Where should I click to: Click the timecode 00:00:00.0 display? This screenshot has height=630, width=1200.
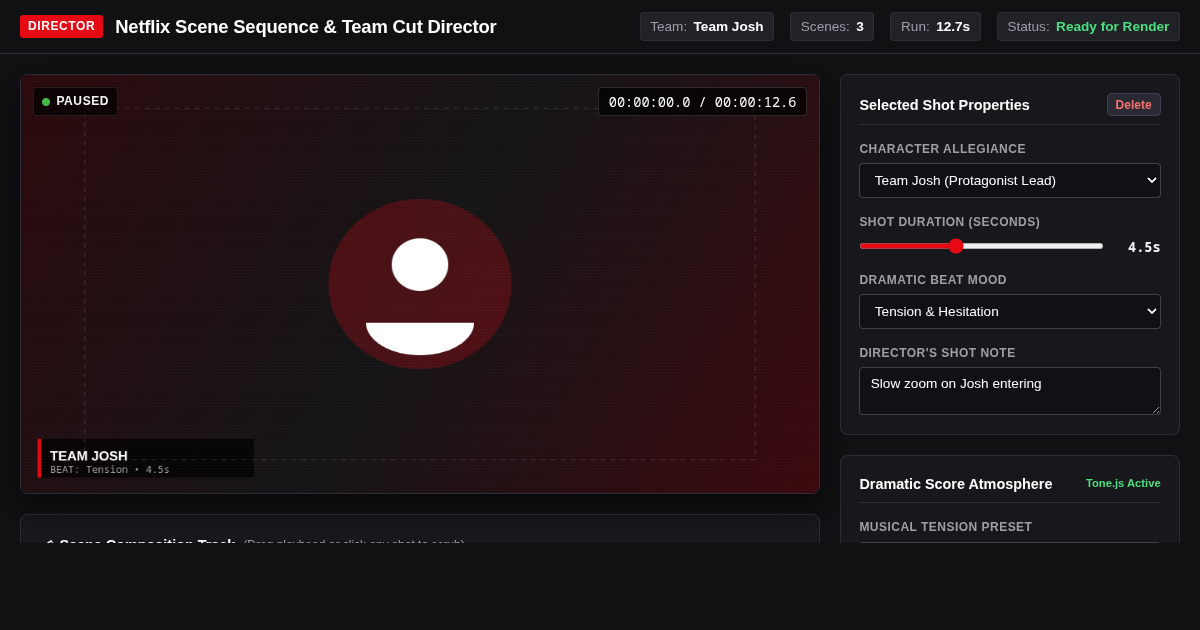tap(702, 102)
